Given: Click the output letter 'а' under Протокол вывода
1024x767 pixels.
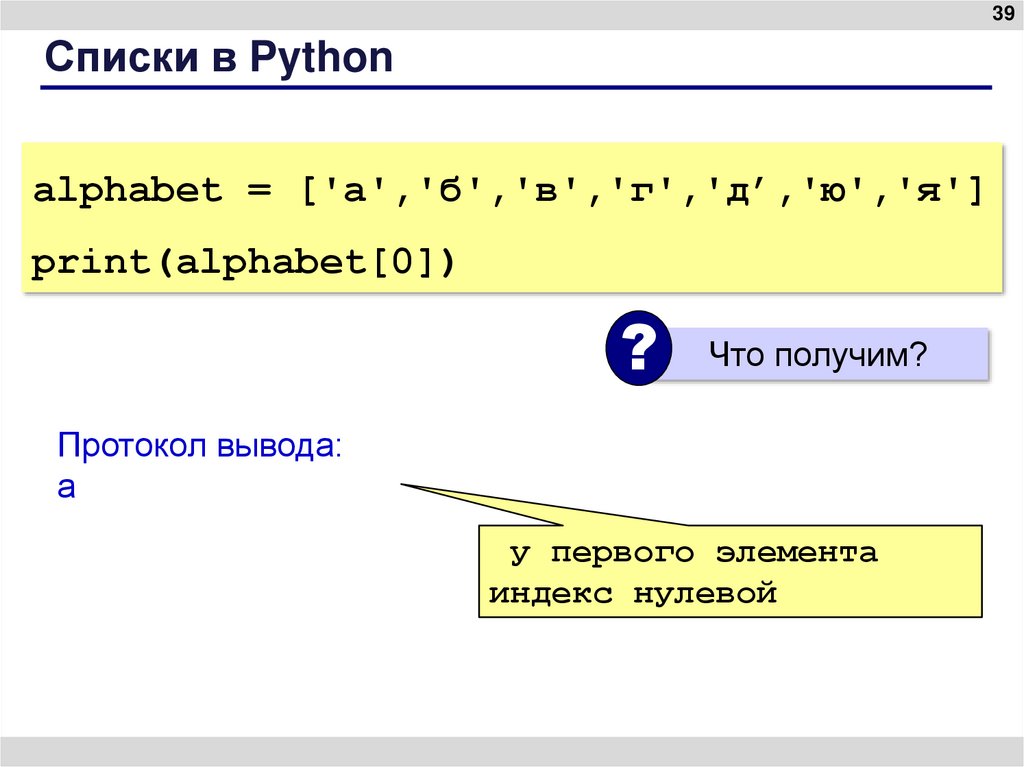Looking at the screenshot, I should coord(67,487).
